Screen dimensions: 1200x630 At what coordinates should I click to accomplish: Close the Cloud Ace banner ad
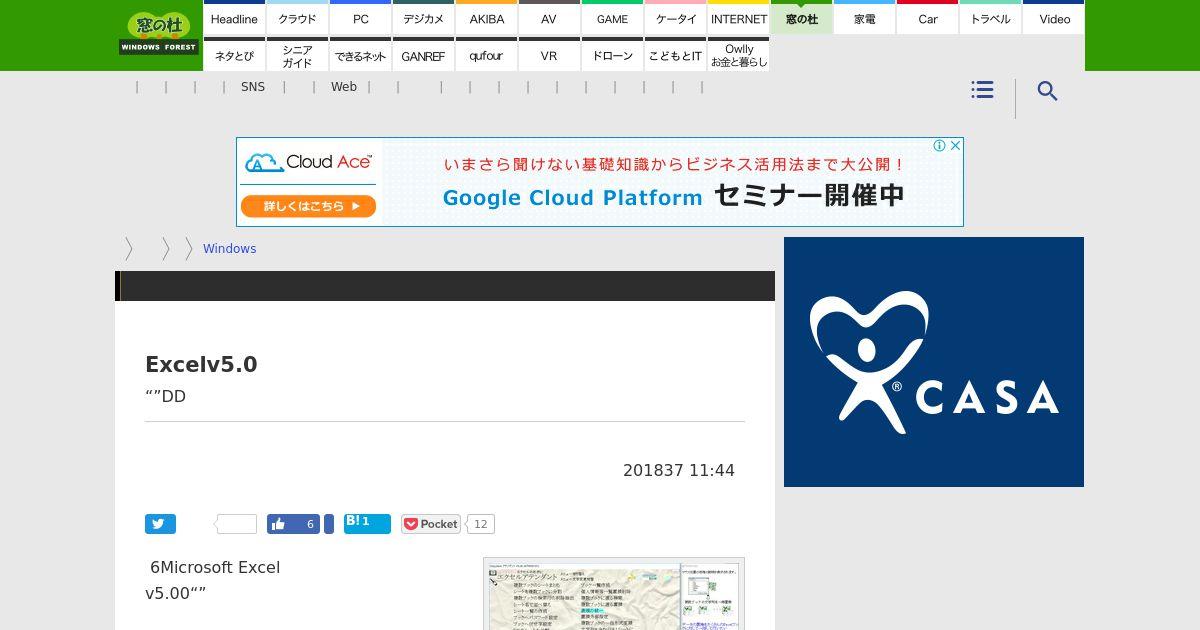click(955, 145)
